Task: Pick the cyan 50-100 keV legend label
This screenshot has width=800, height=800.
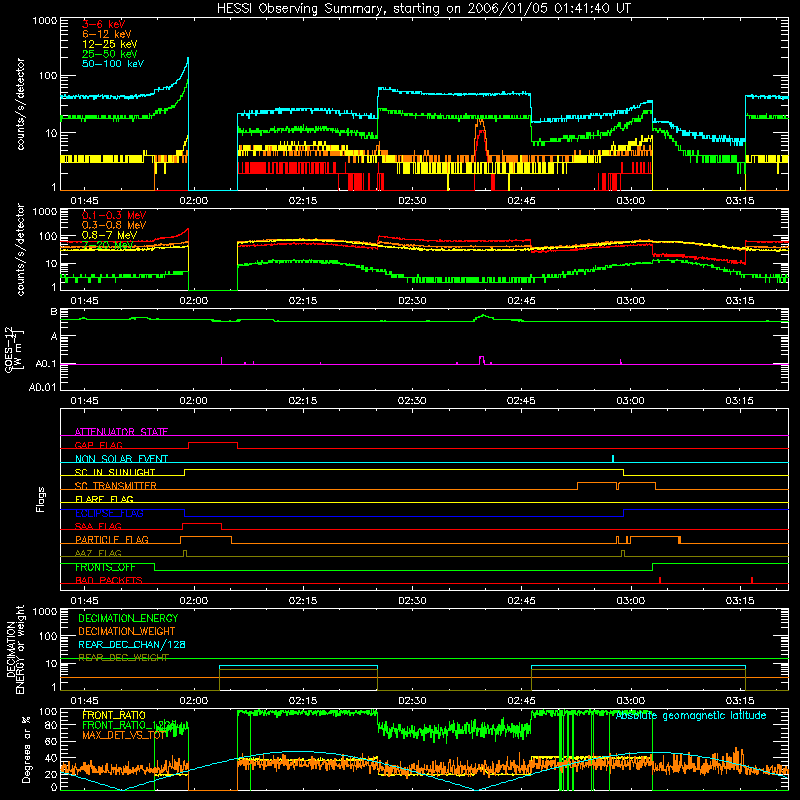Action: click(x=112, y=64)
